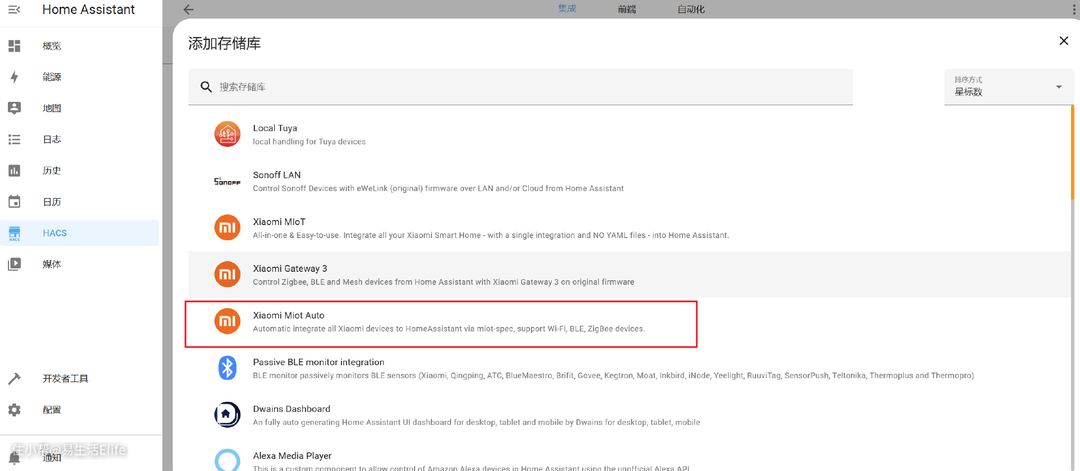
Task: Click the Xiaomi Gateway 3 logo icon
Action: pos(227,274)
